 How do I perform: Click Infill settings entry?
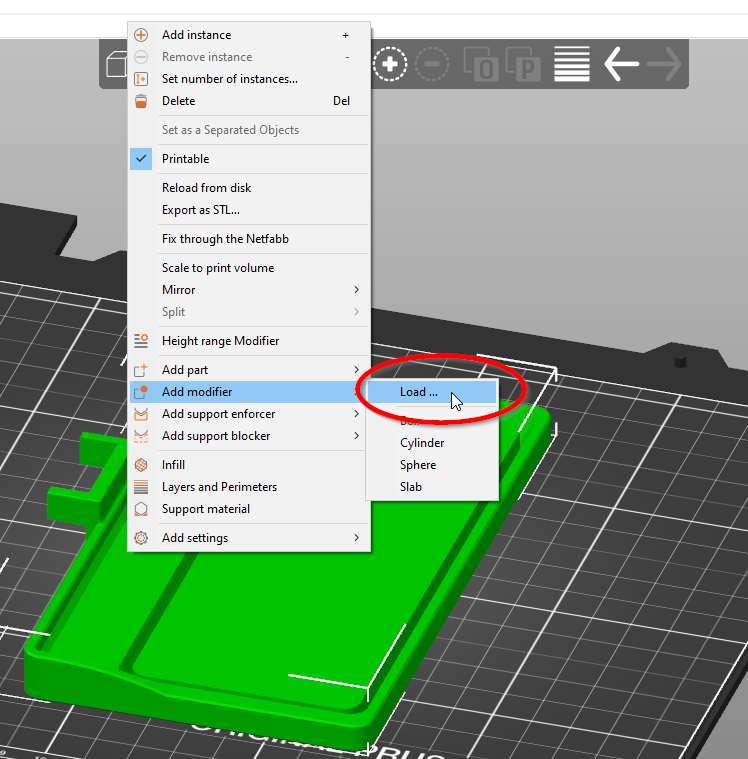coord(249,465)
